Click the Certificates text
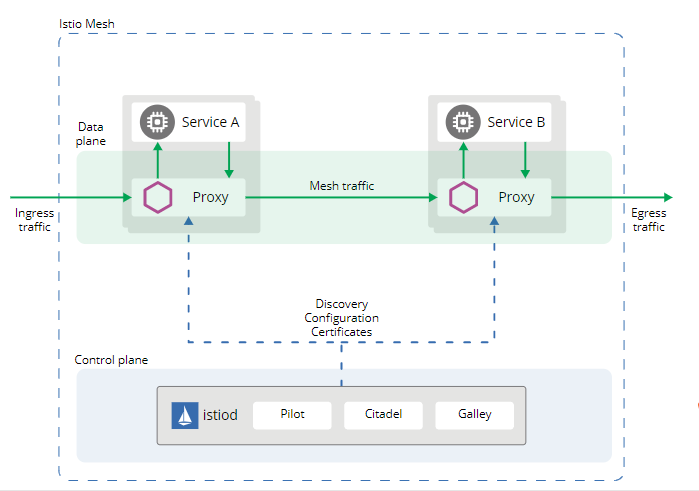 click(x=341, y=332)
